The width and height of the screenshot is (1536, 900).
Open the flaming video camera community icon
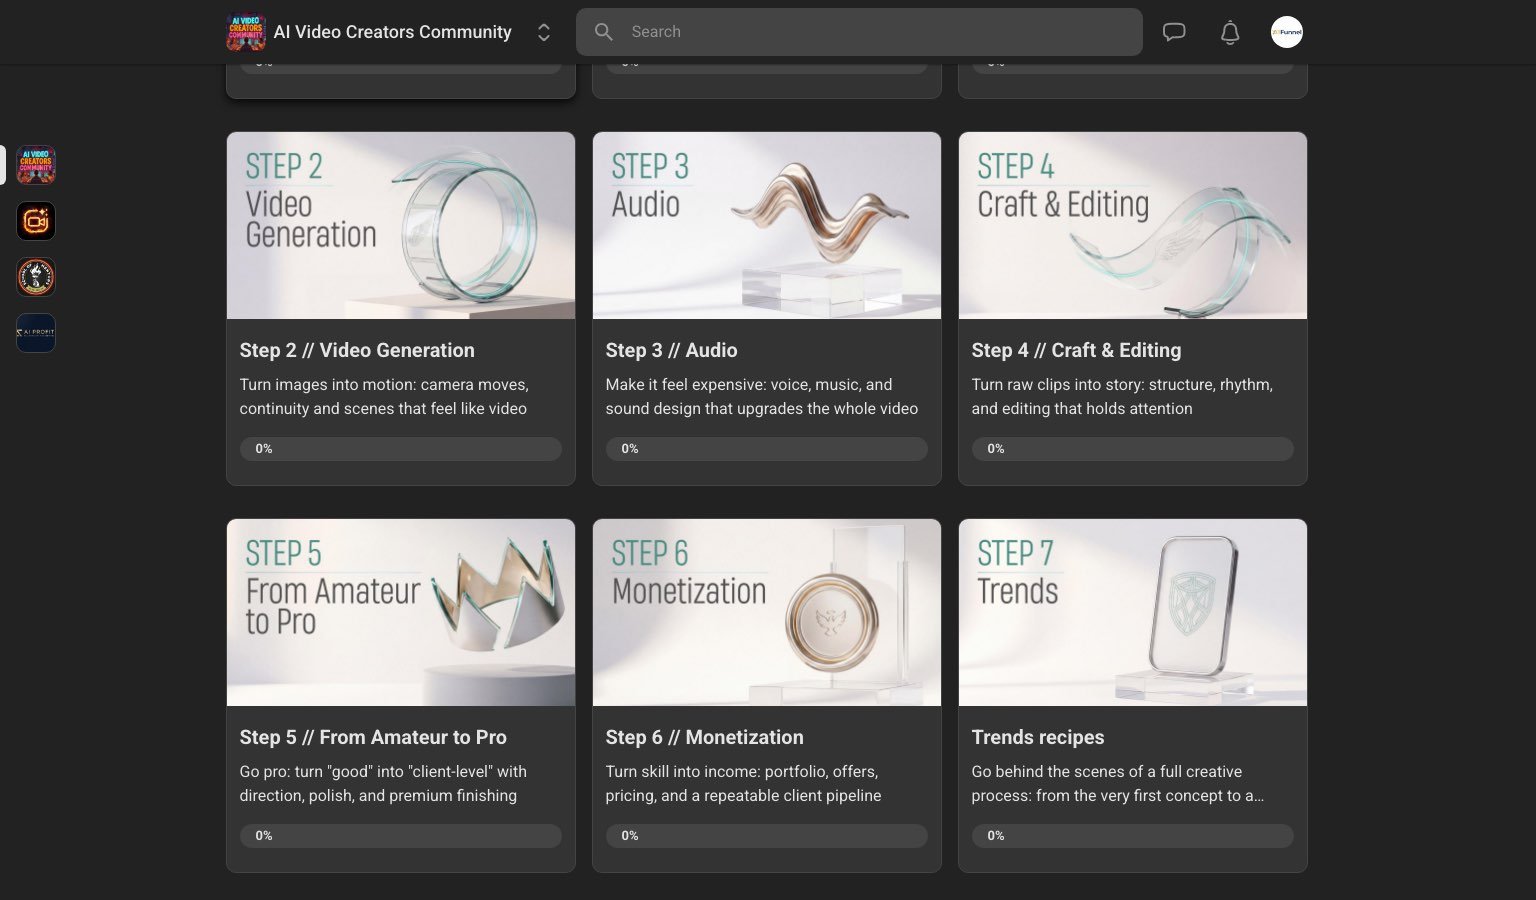35,221
